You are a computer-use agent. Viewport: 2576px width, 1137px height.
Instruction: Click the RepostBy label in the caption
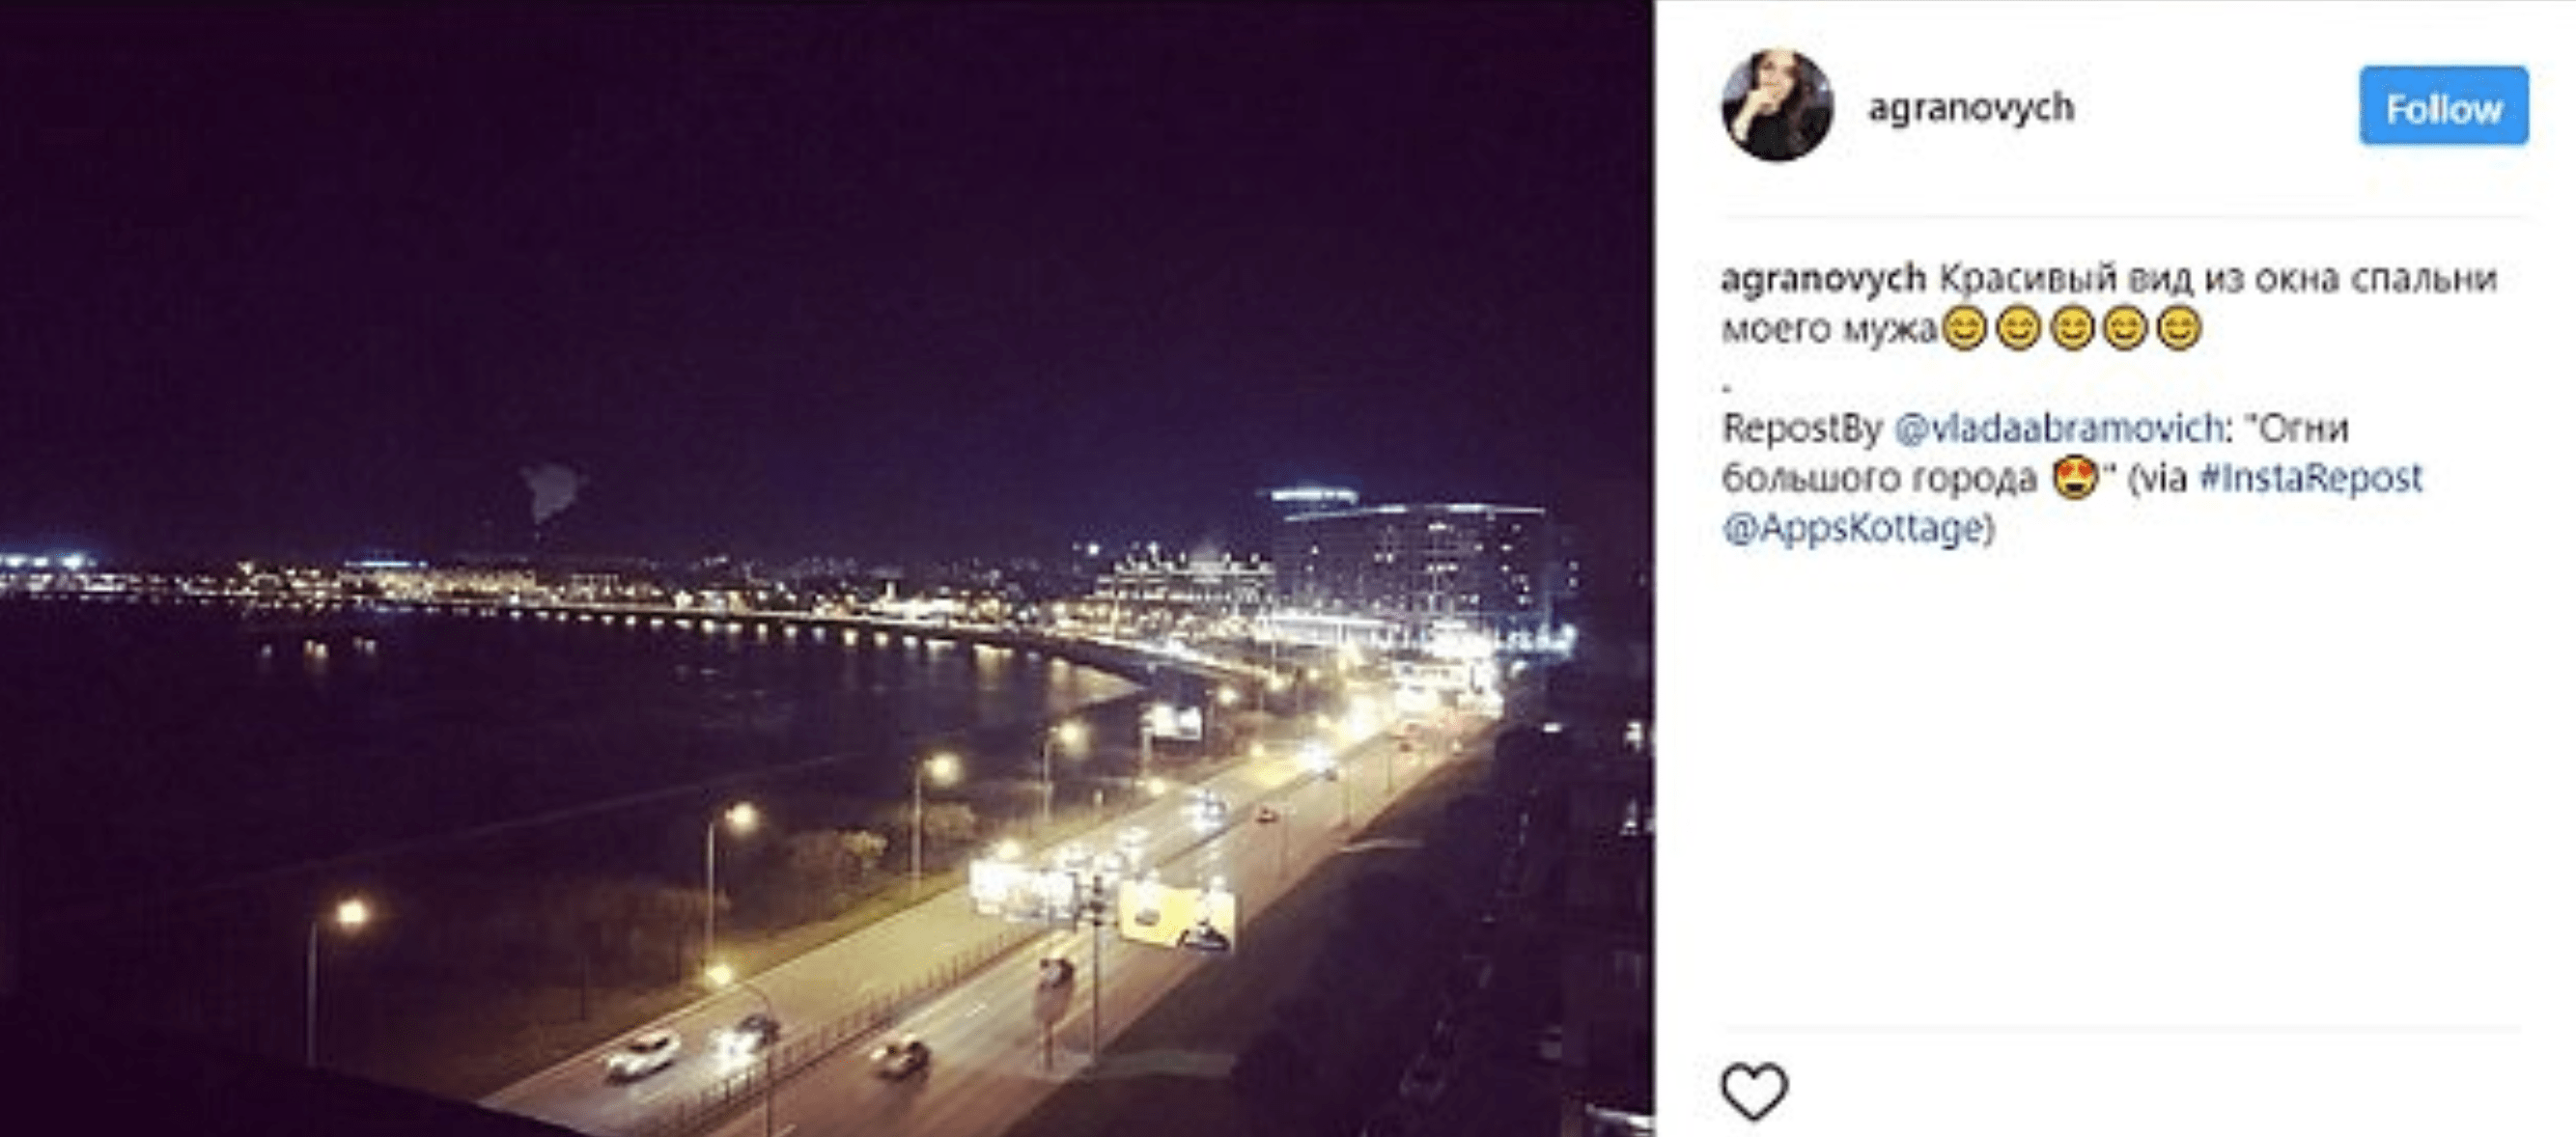click(1802, 428)
